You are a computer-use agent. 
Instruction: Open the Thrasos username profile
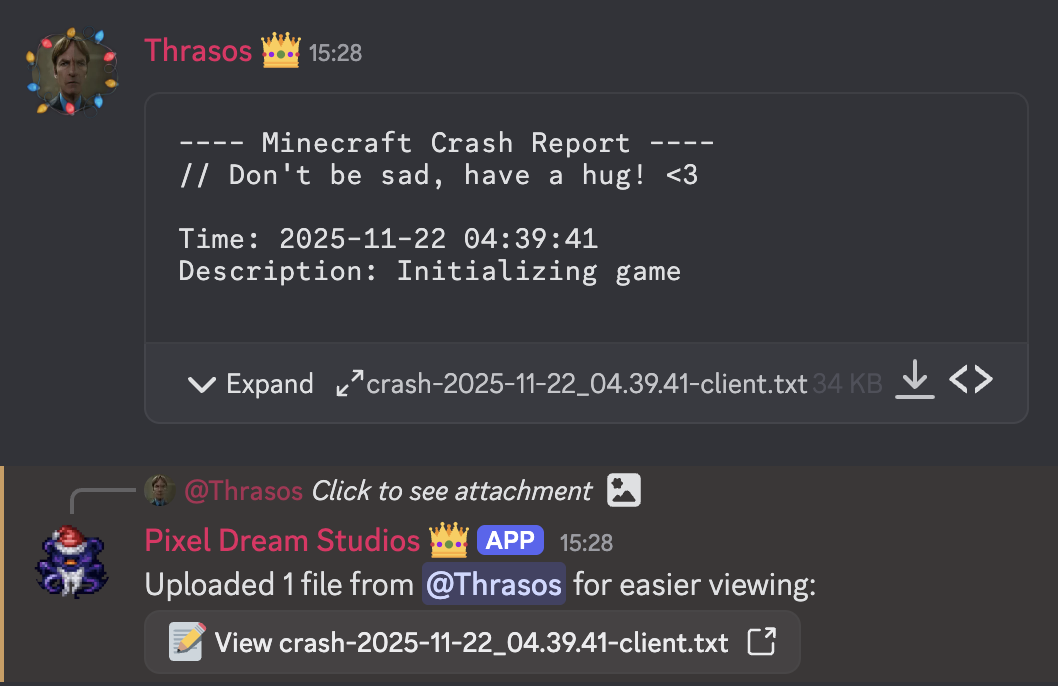198,51
